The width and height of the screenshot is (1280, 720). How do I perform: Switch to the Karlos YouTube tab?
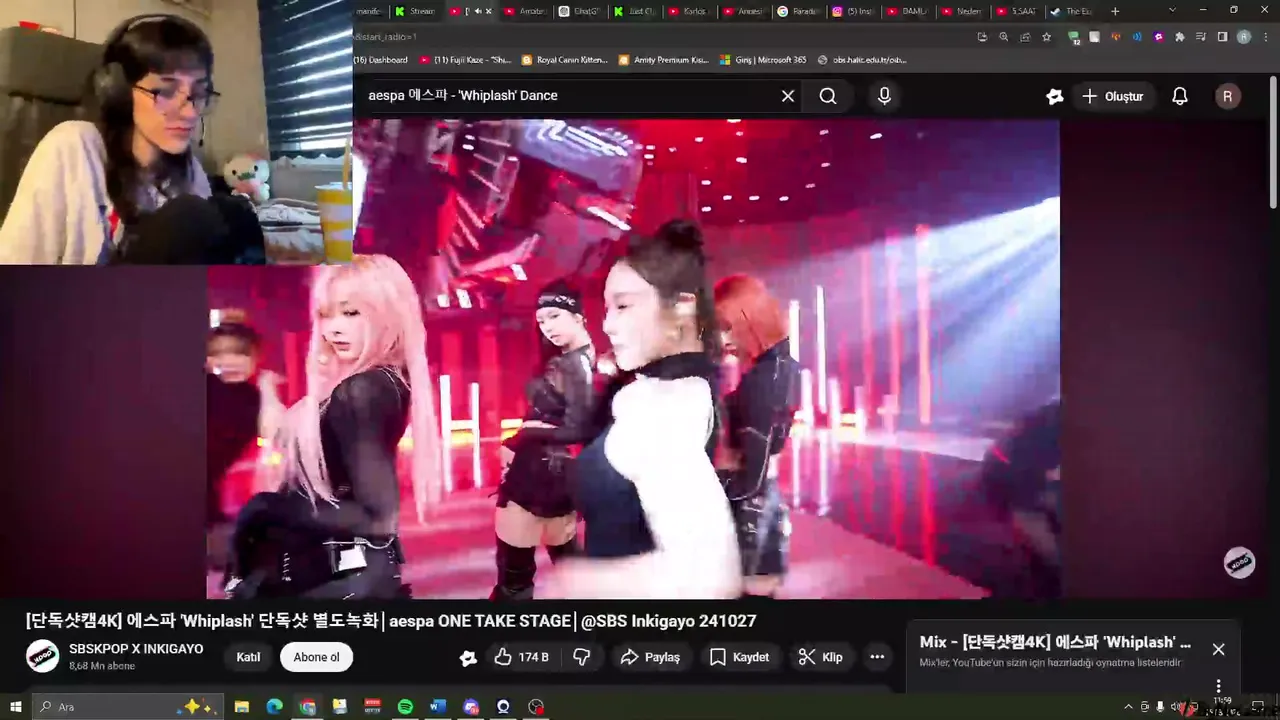pos(690,12)
